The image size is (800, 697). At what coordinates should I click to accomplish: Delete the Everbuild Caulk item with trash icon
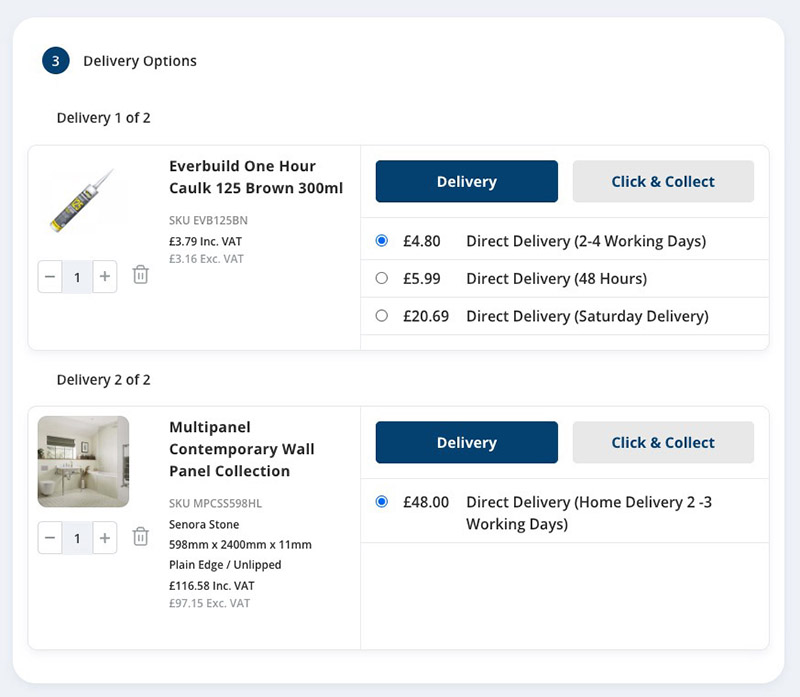pos(141,275)
